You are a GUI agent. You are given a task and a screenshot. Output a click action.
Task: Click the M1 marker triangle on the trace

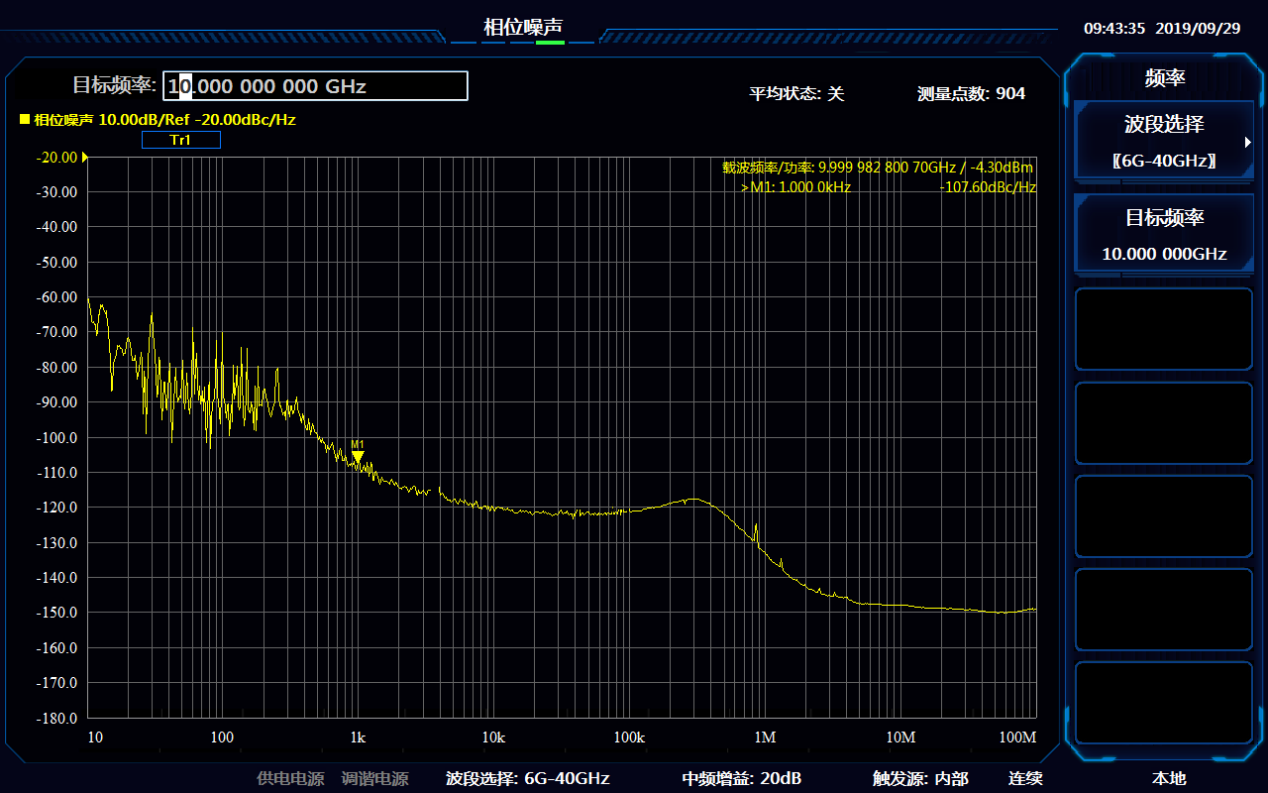358,457
